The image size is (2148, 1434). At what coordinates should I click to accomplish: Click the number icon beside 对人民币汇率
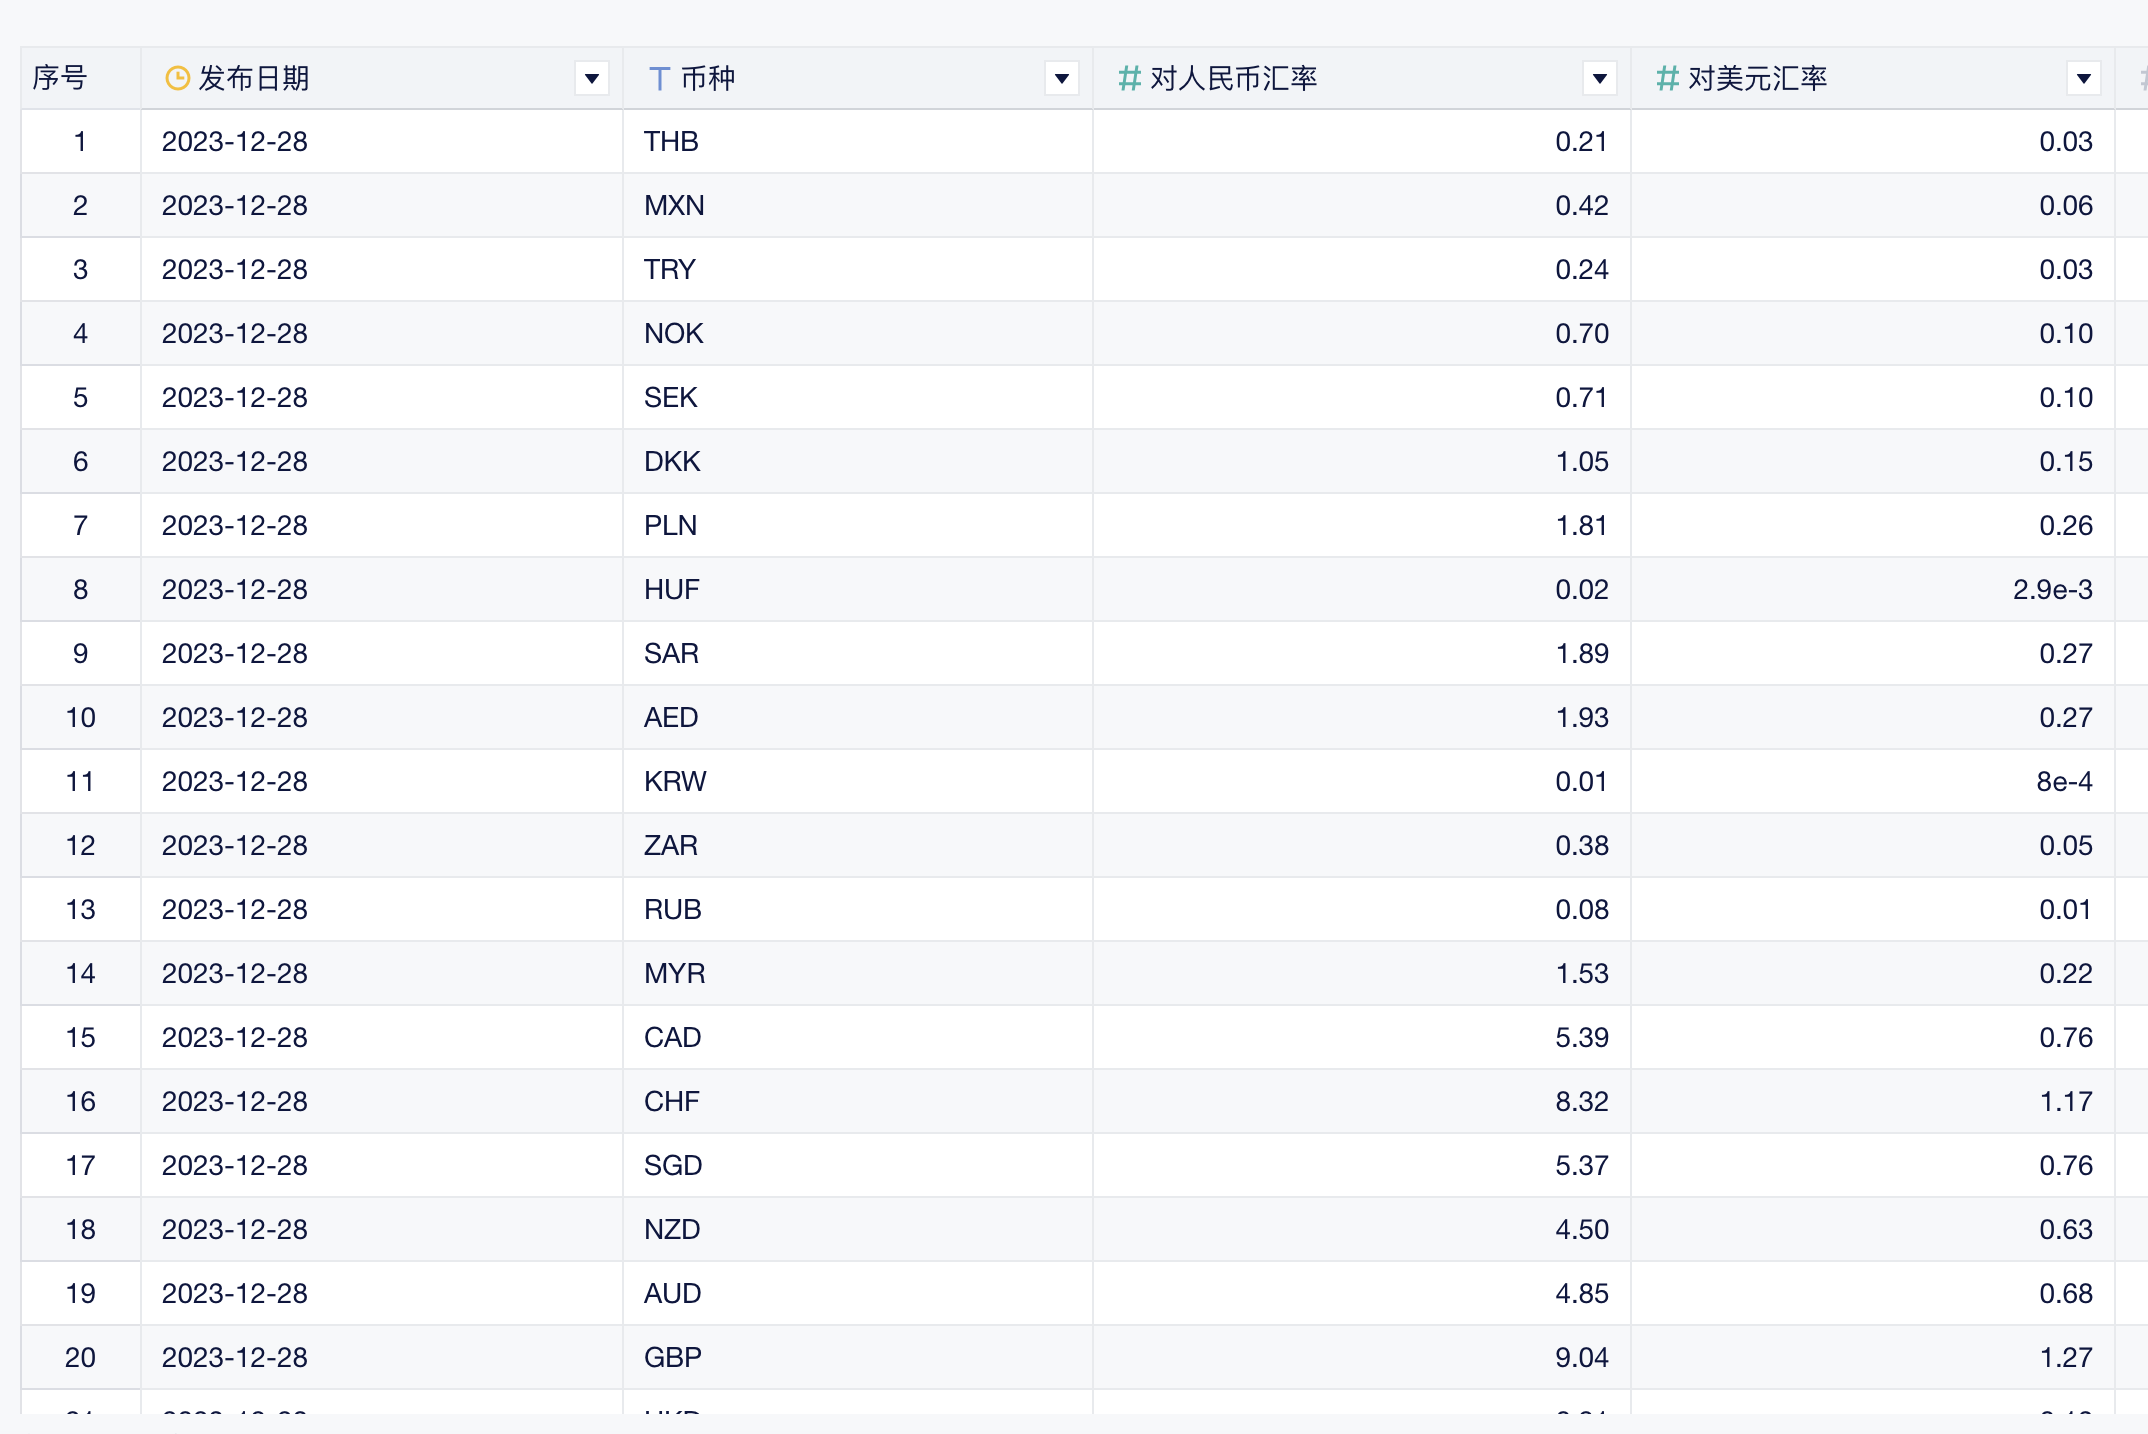pyautogui.click(x=1129, y=77)
